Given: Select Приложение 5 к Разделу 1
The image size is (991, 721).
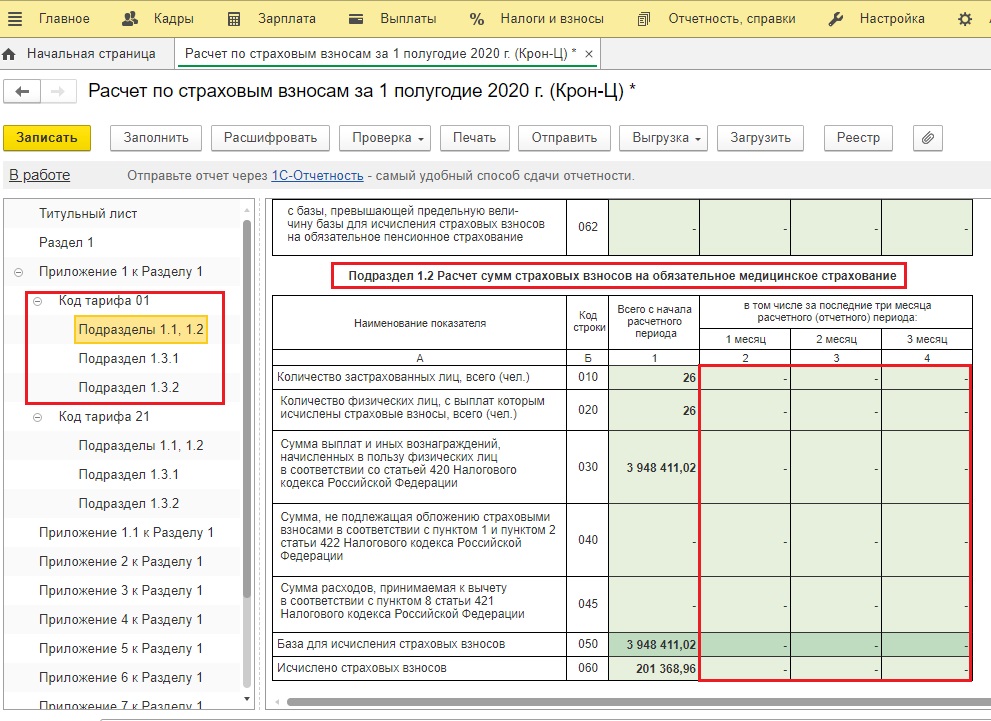Looking at the screenshot, I should click(121, 648).
